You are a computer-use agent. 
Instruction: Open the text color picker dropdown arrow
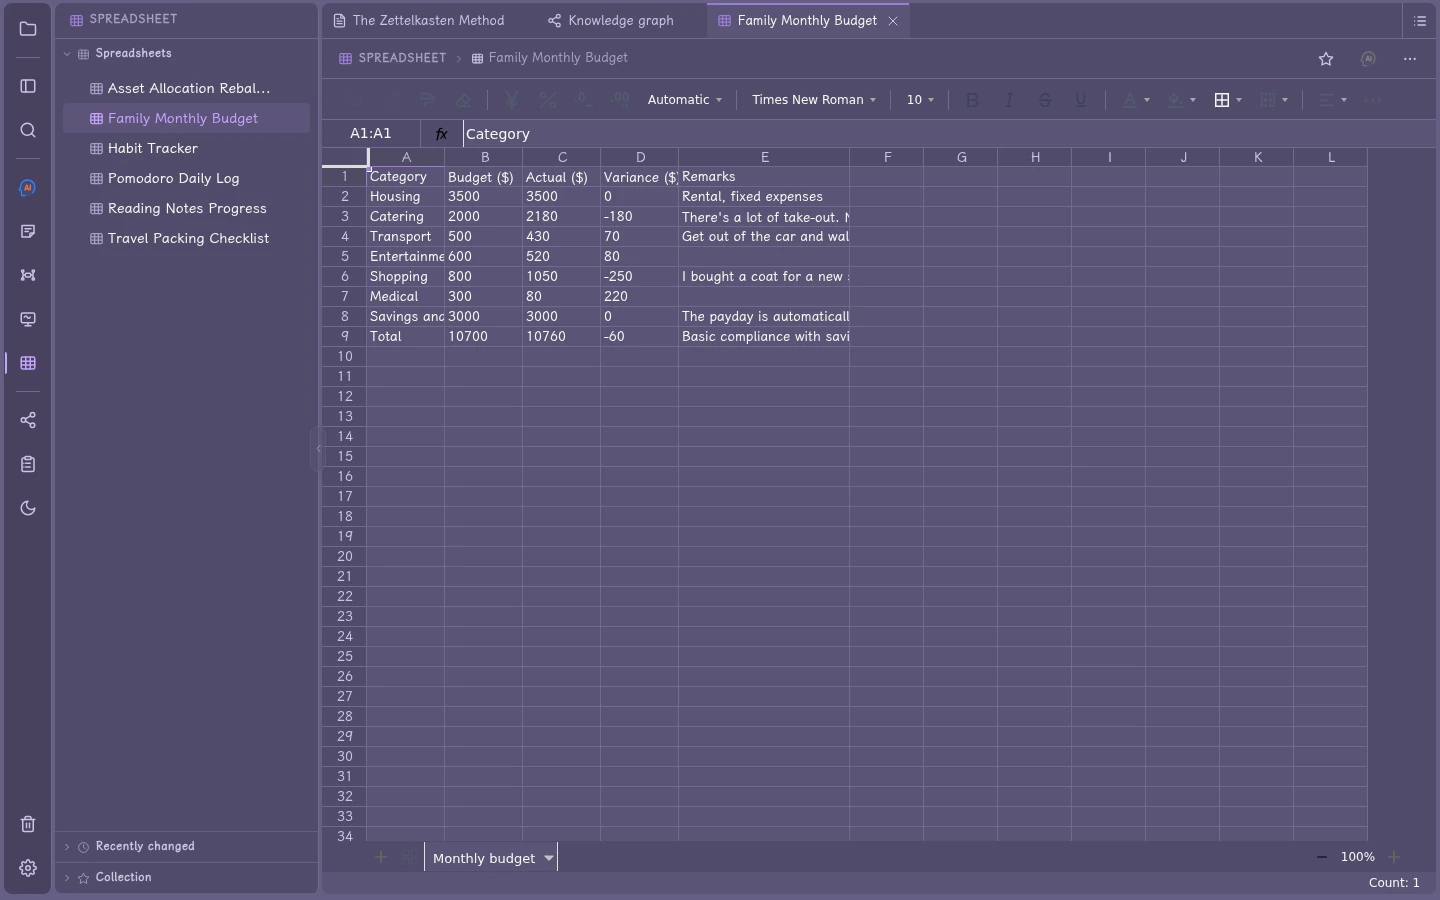[x=1146, y=100]
